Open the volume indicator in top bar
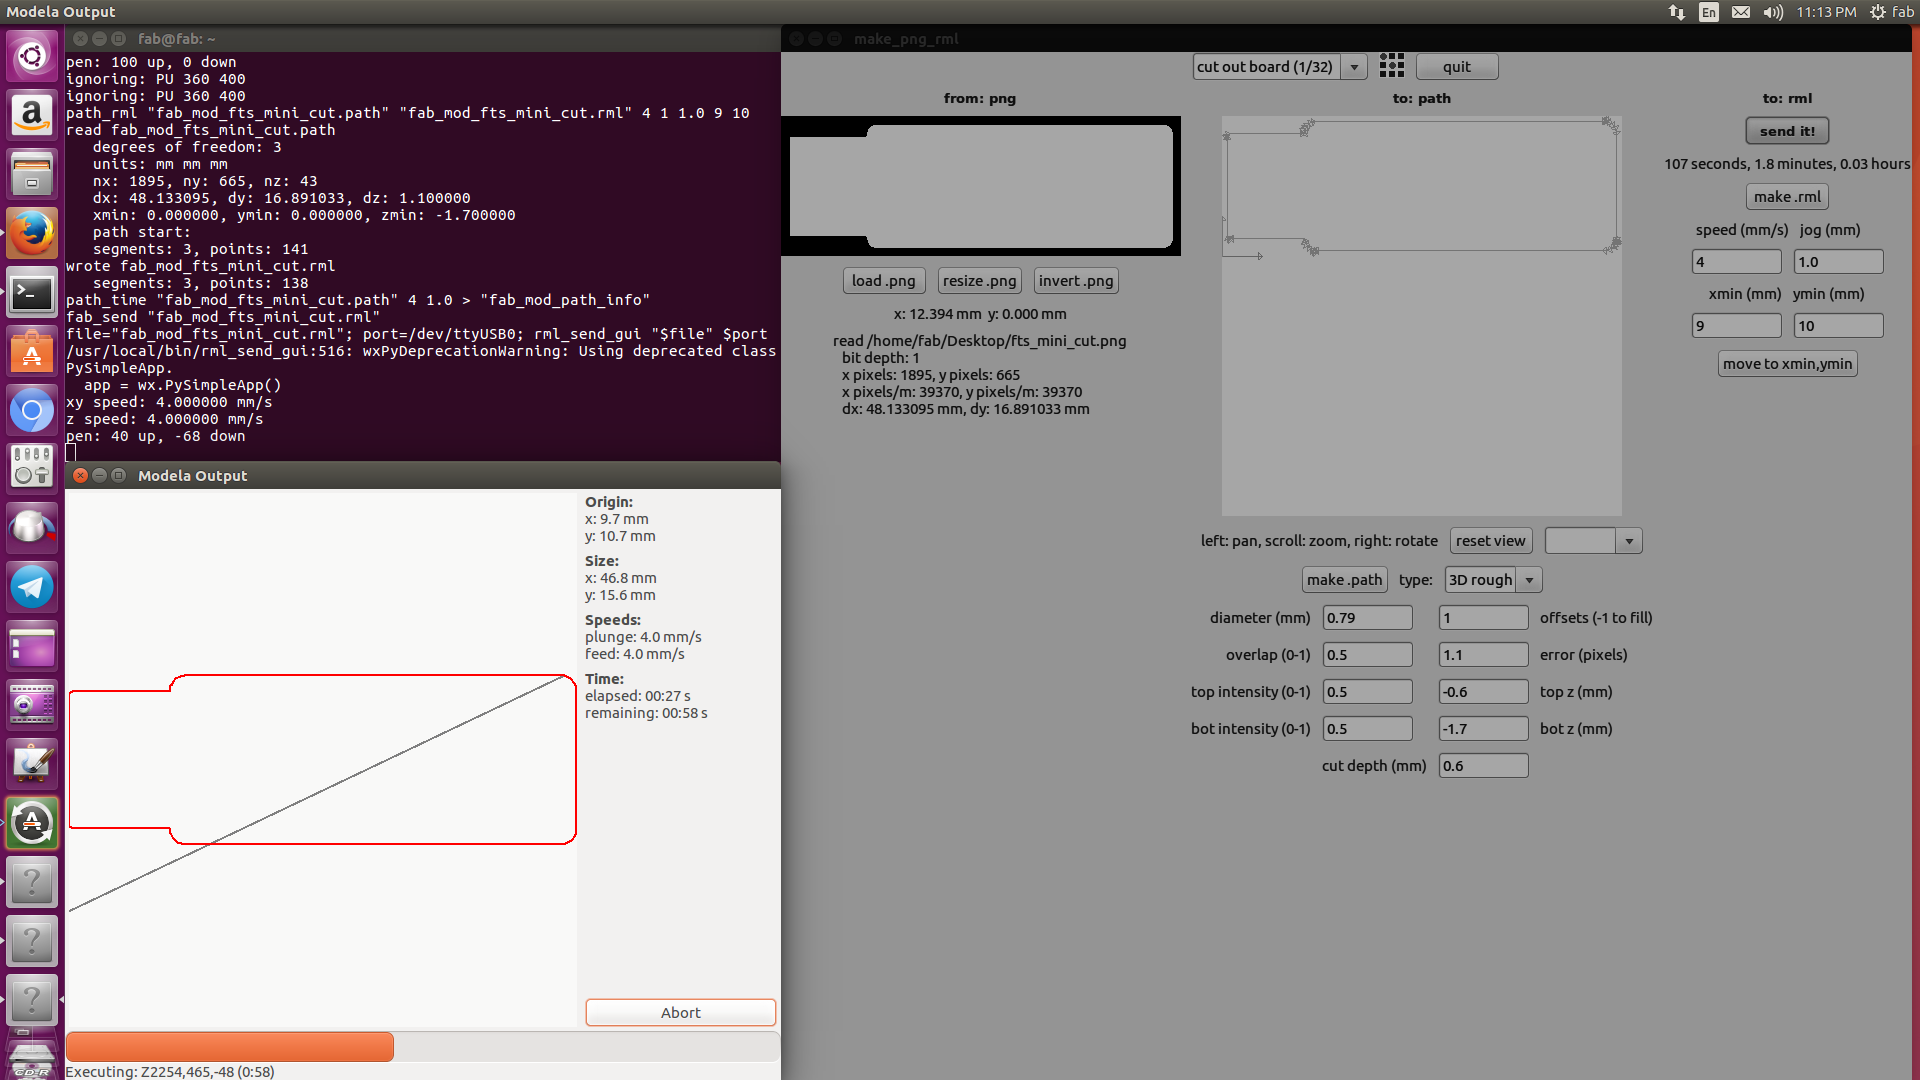Image resolution: width=1920 pixels, height=1080 pixels. (1773, 12)
